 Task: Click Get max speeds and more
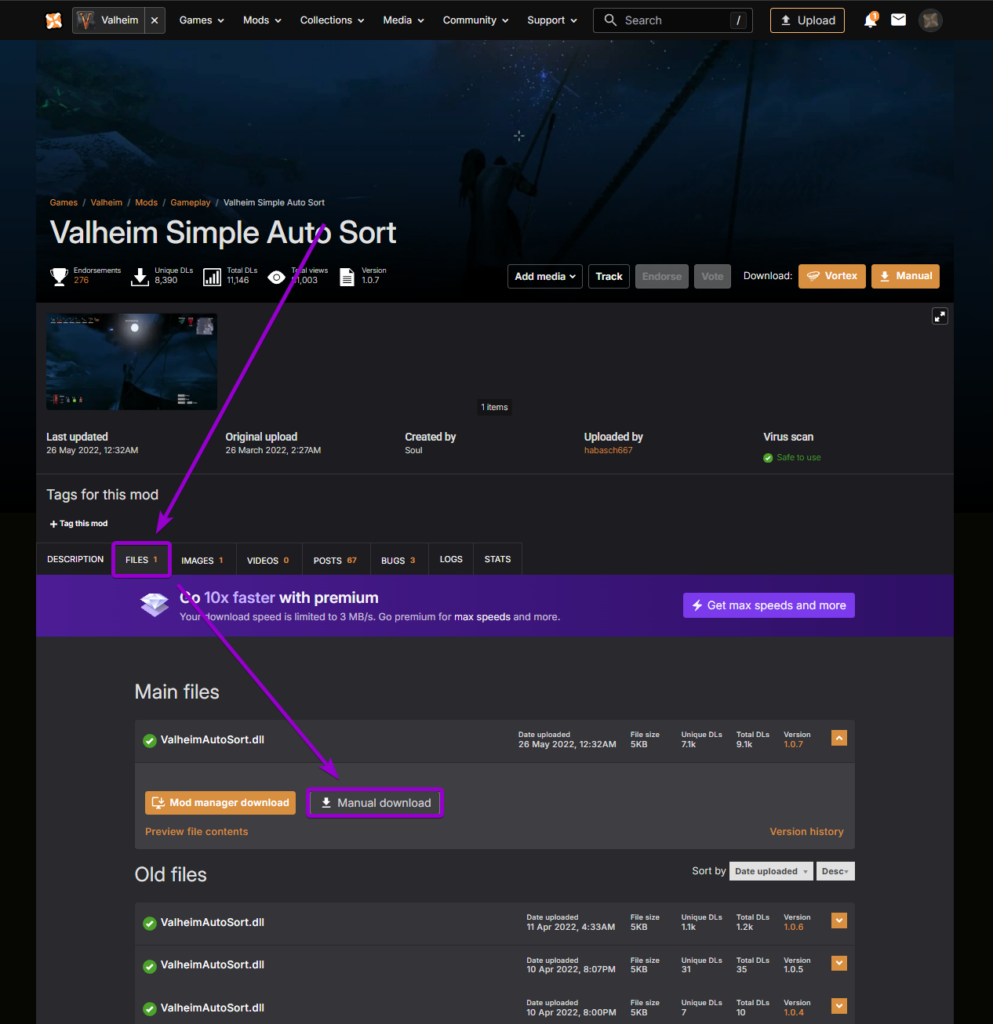(768, 605)
